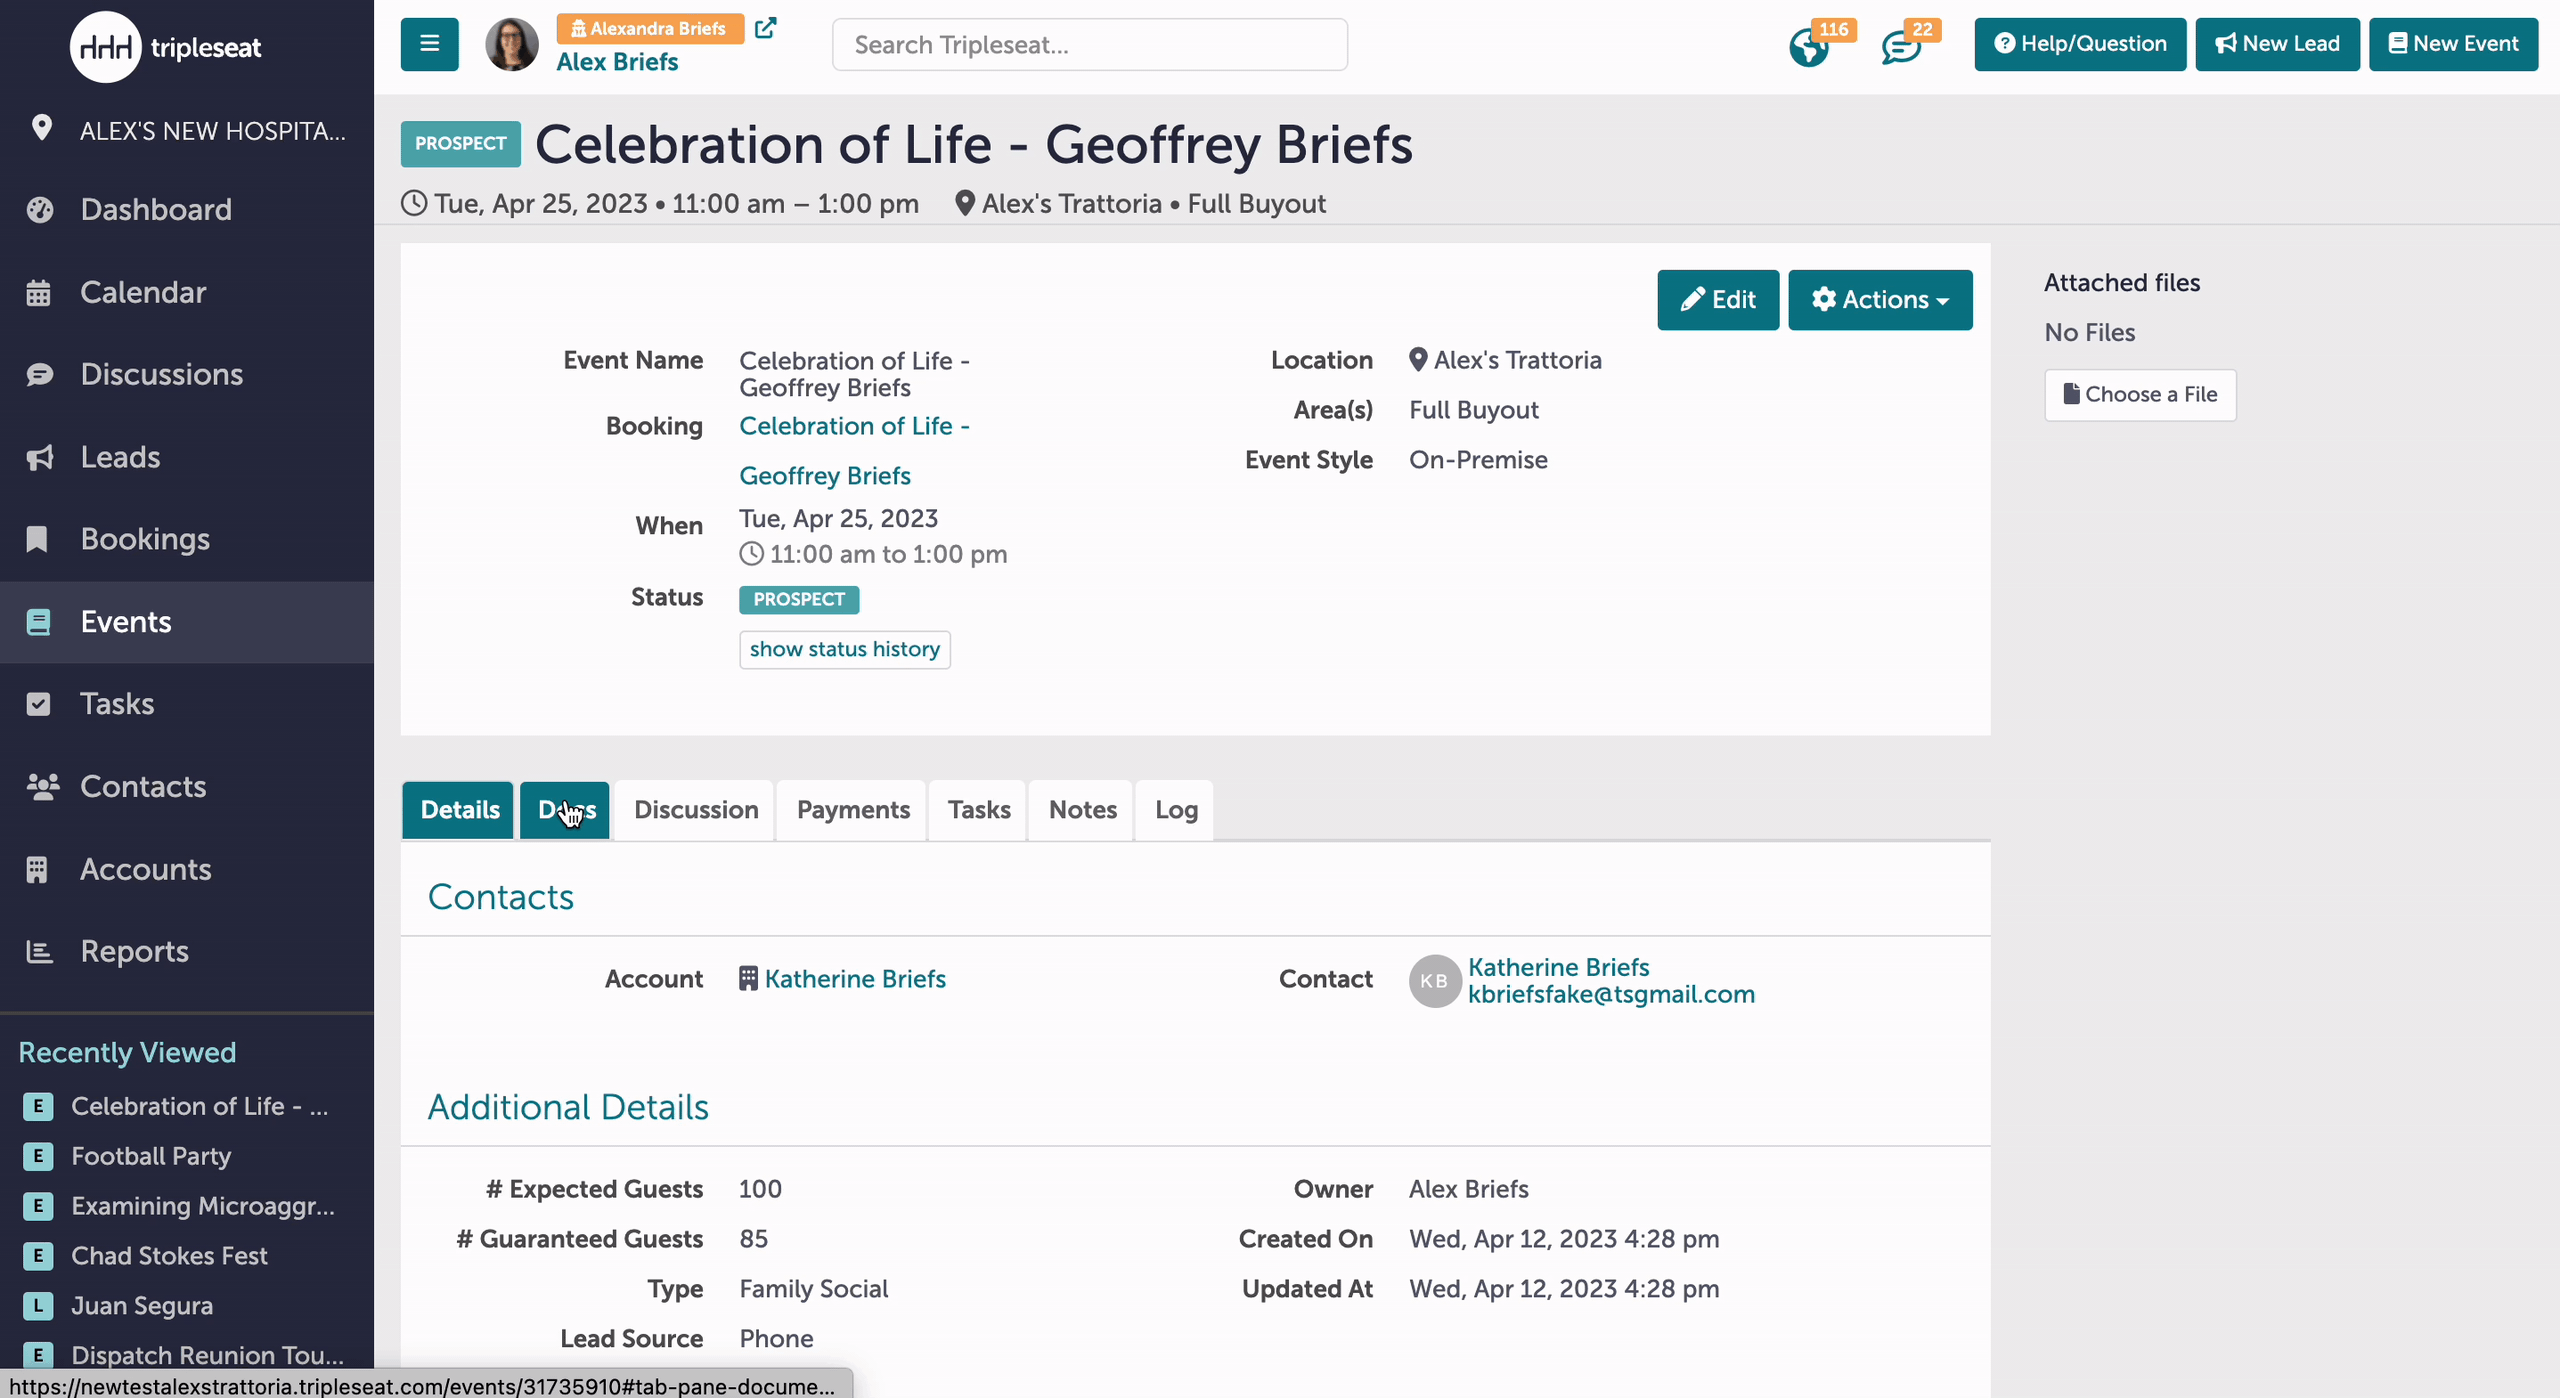Click the Edit button
This screenshot has height=1398, width=2560.
click(x=1718, y=299)
